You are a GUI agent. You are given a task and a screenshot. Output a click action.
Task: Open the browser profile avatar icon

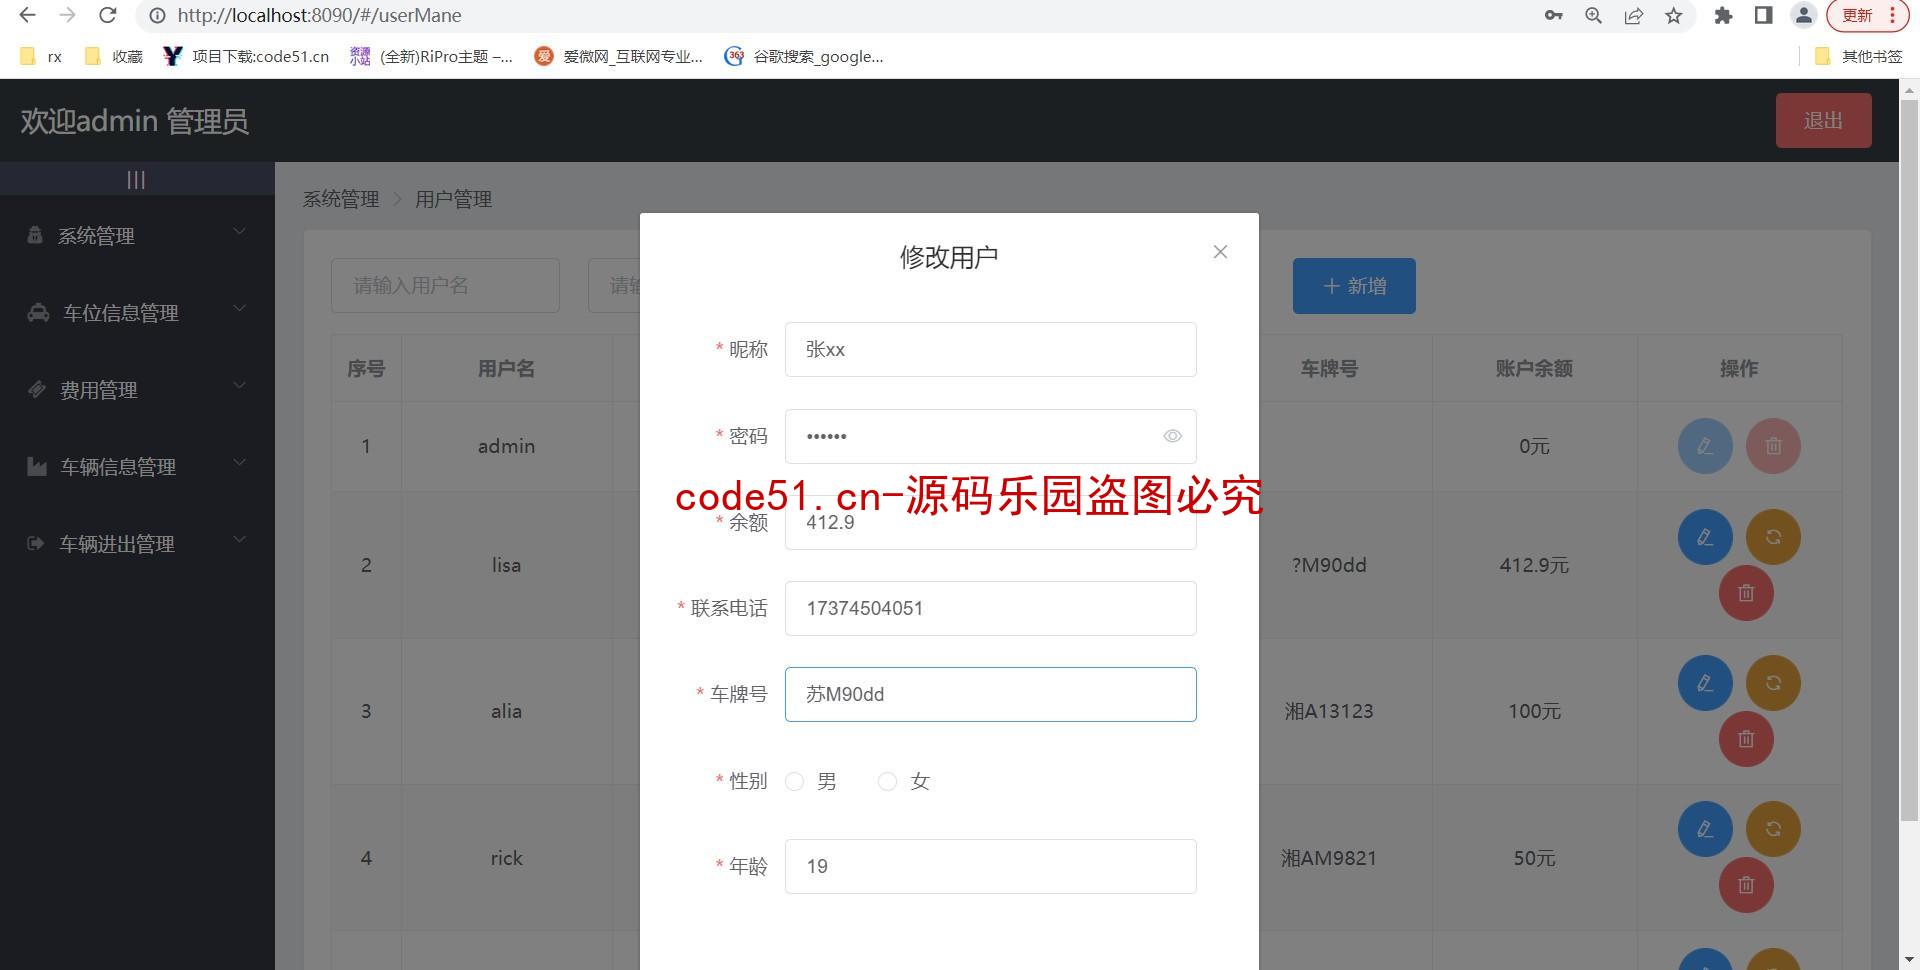click(x=1803, y=15)
